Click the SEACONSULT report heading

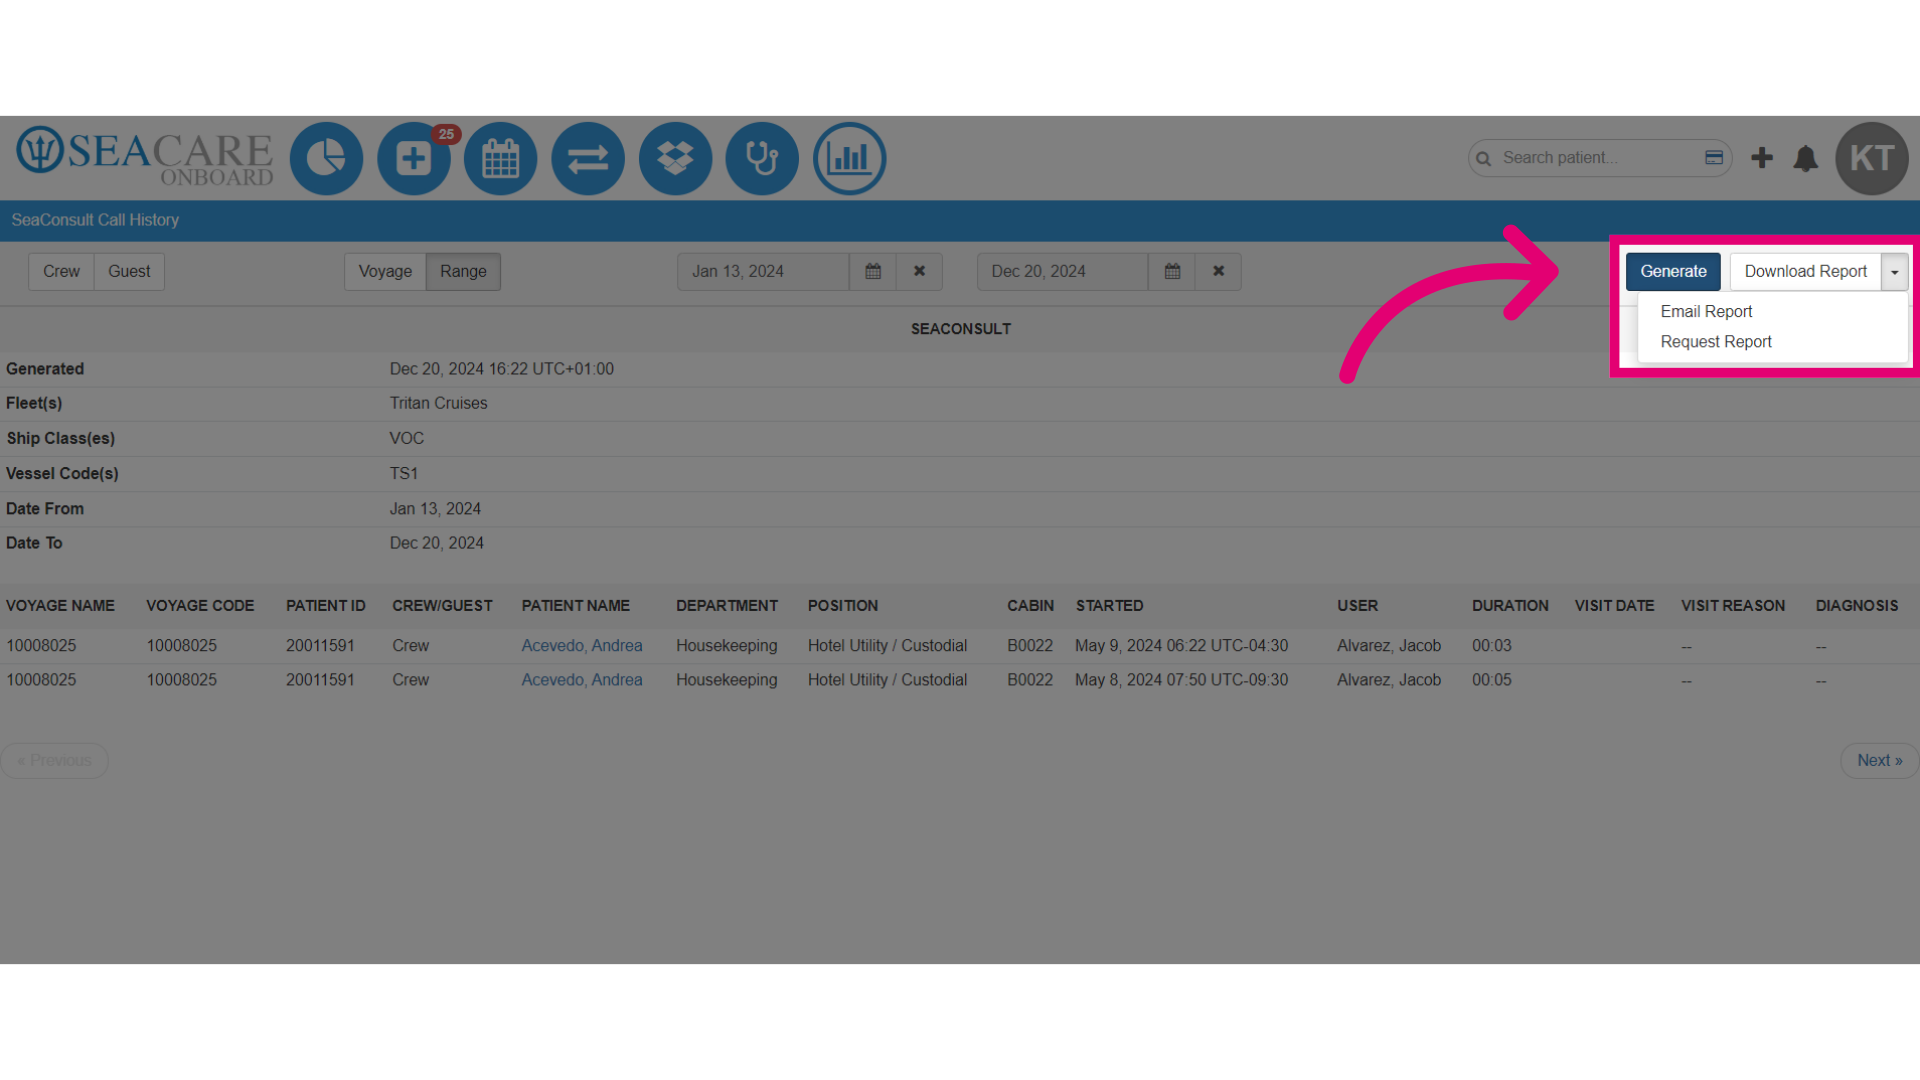pyautogui.click(x=960, y=328)
